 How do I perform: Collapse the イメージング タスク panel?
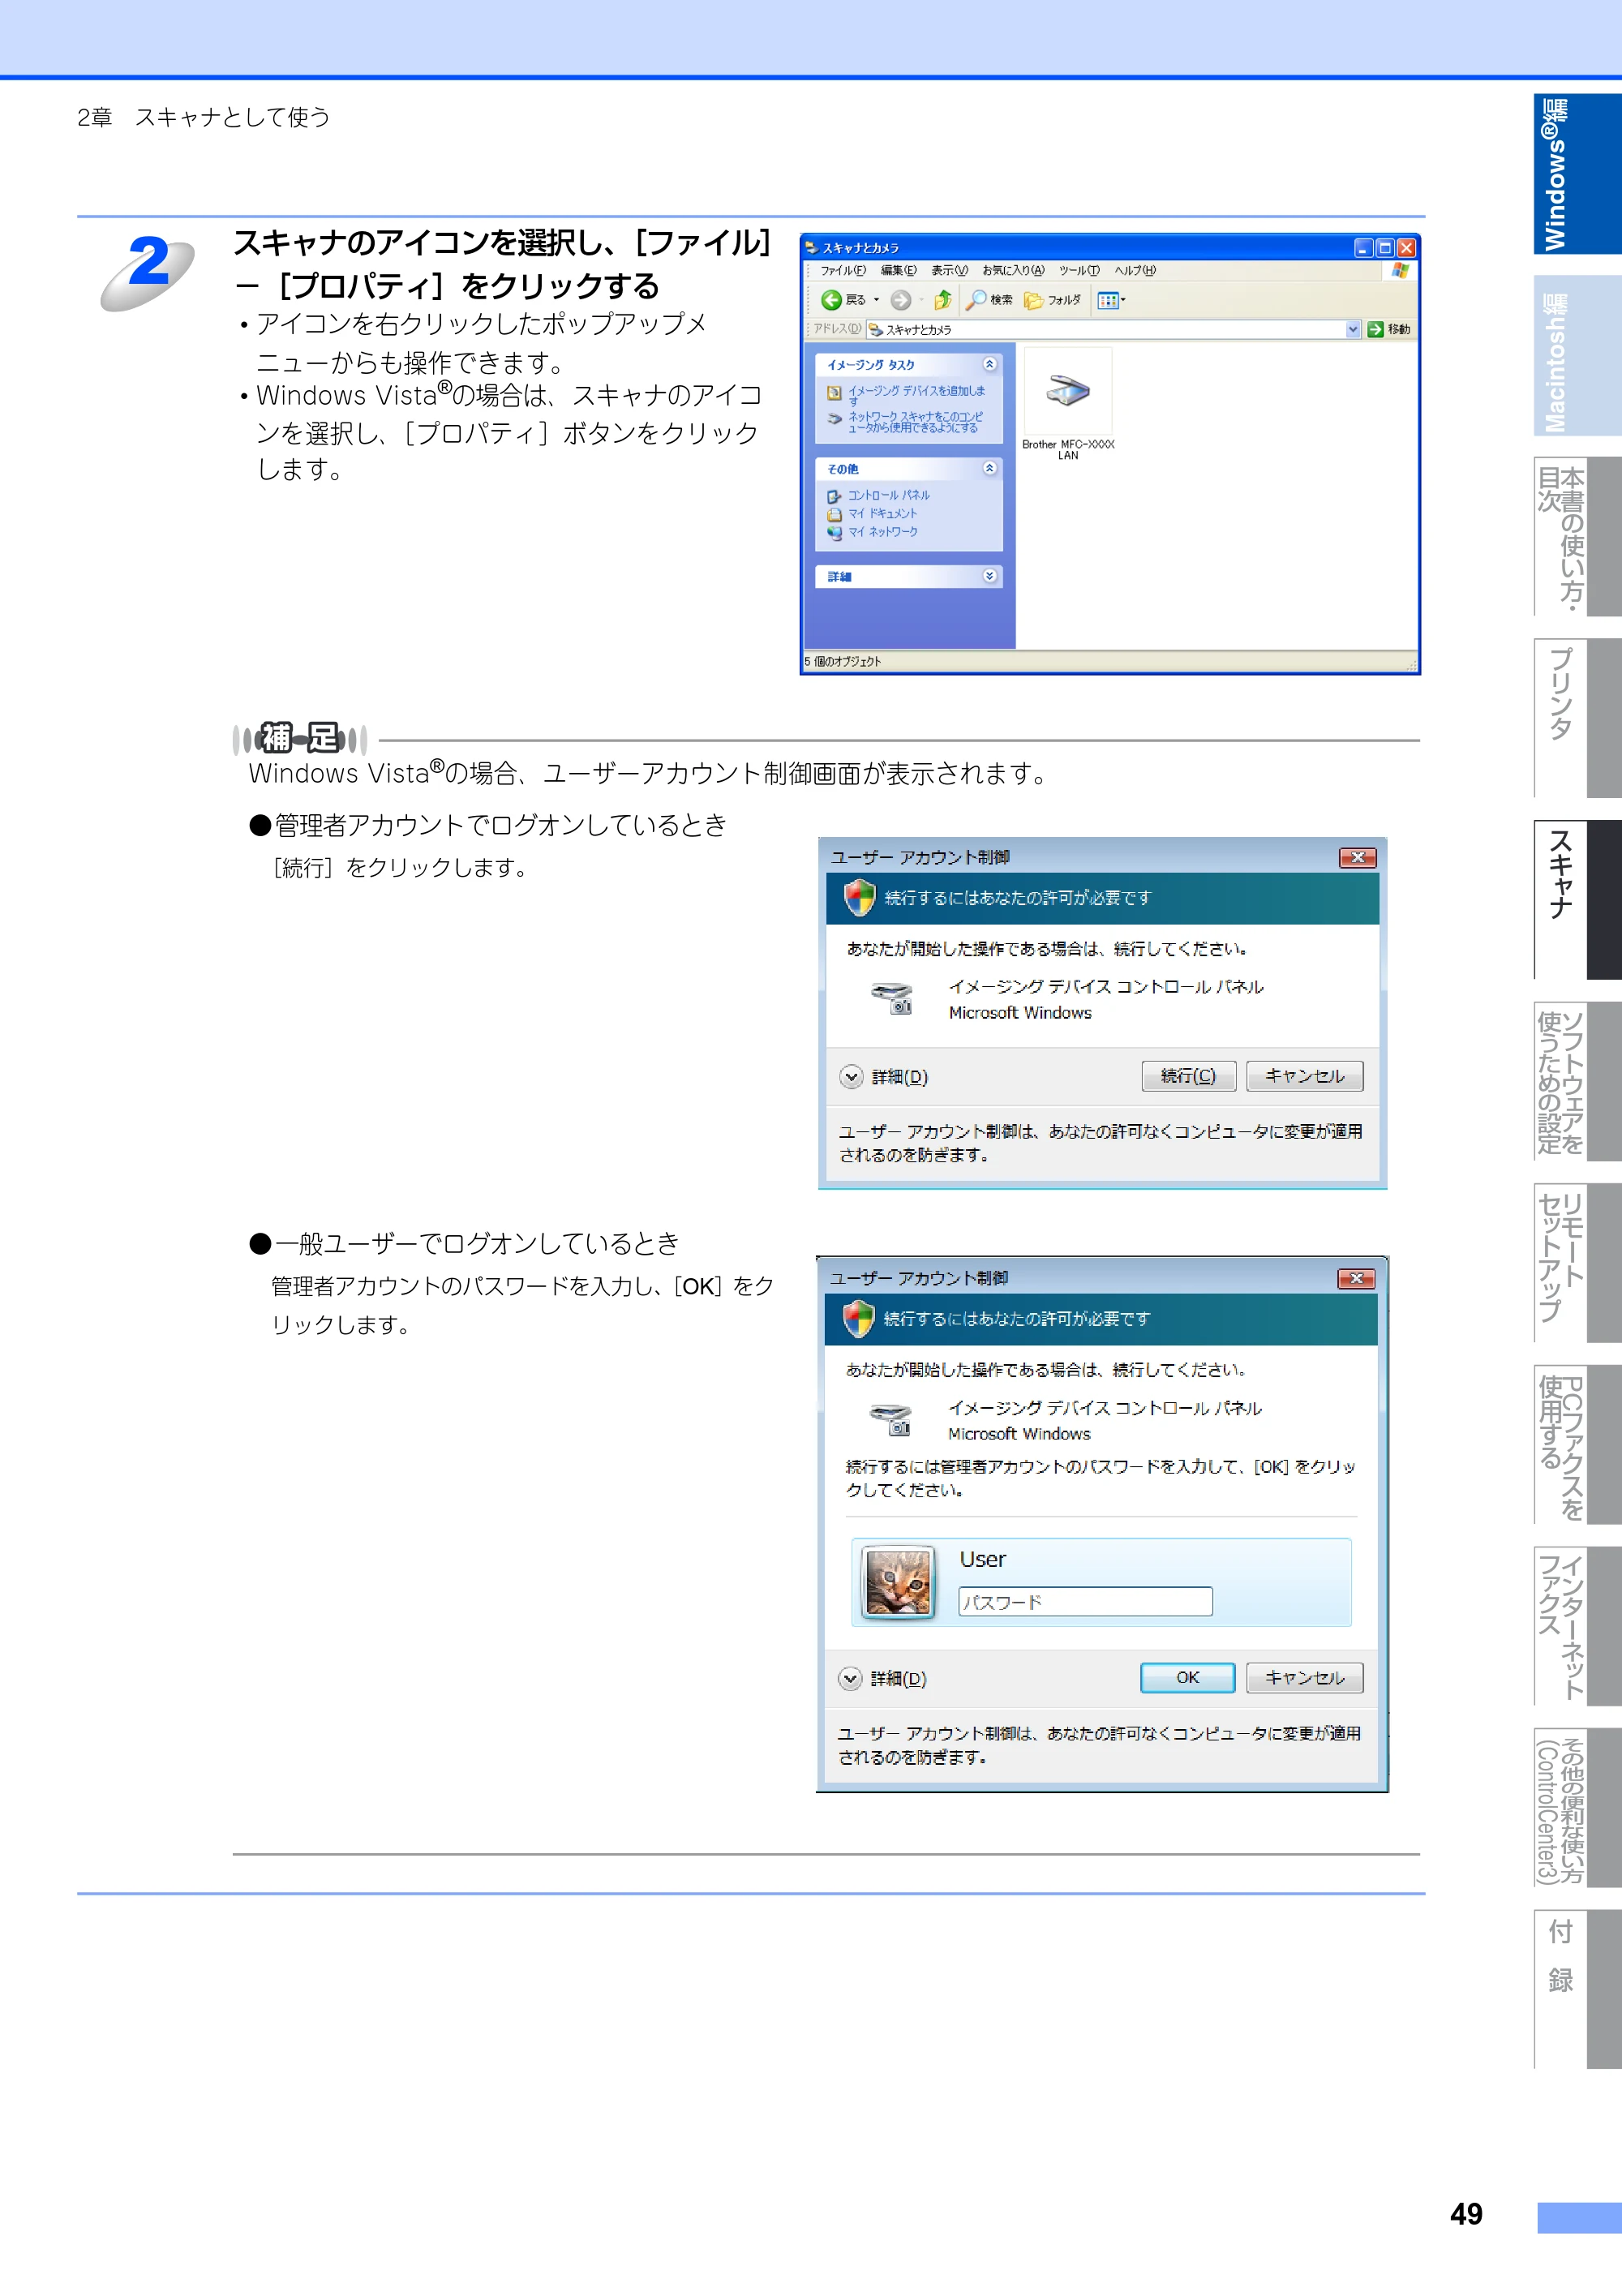click(989, 364)
